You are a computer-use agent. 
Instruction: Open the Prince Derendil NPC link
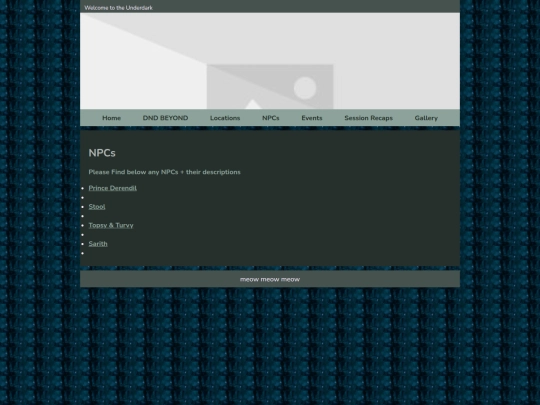pos(113,188)
